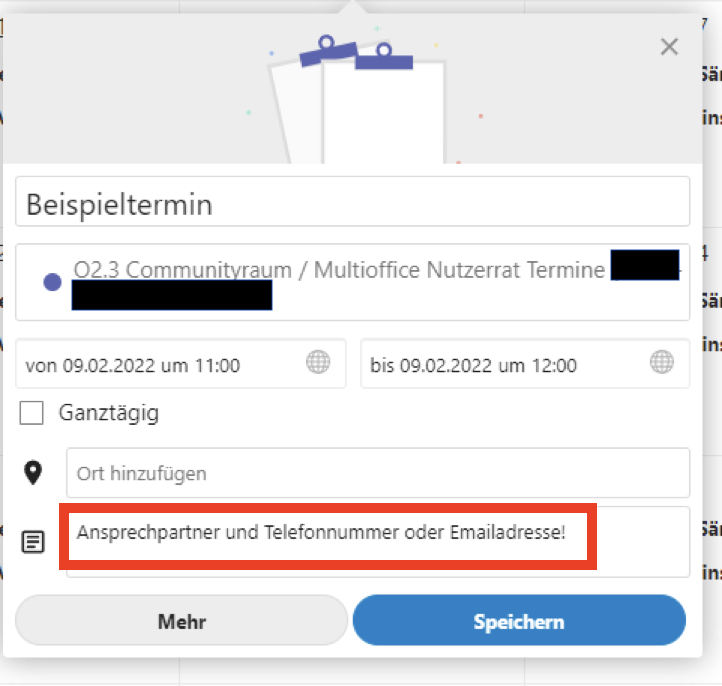The image size is (722, 686).
Task: Click the description notes icon
Action: [x=34, y=543]
